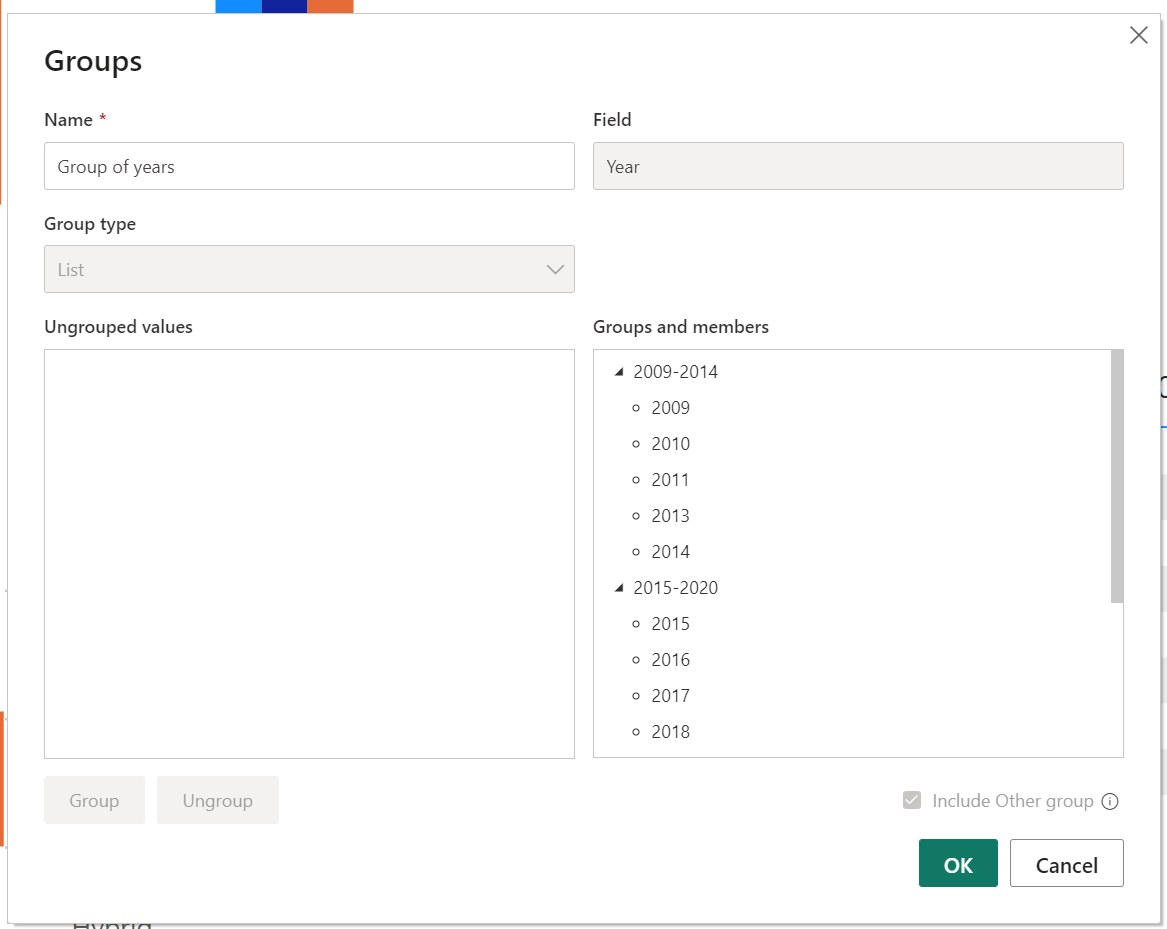Click the Name field with Group of years
1167x929 pixels.
(x=309, y=166)
